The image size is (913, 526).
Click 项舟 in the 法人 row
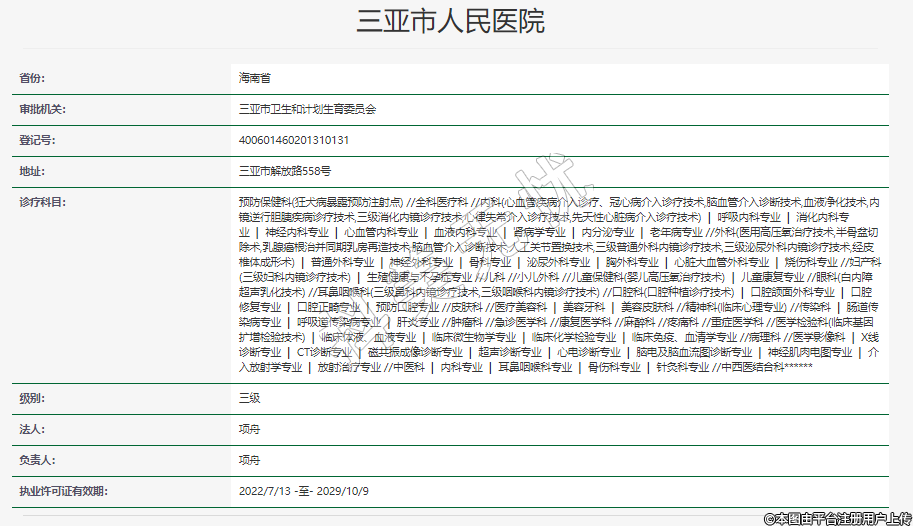249,429
